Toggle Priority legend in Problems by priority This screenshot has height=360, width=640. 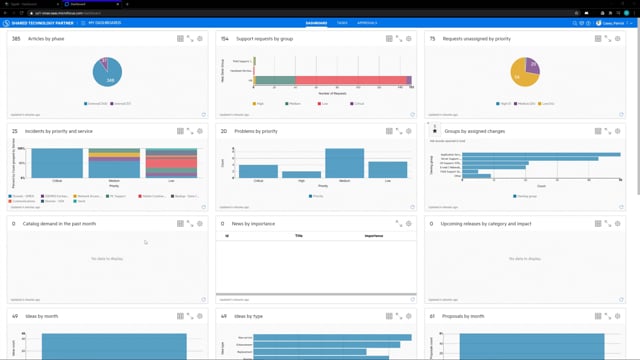(x=316, y=196)
